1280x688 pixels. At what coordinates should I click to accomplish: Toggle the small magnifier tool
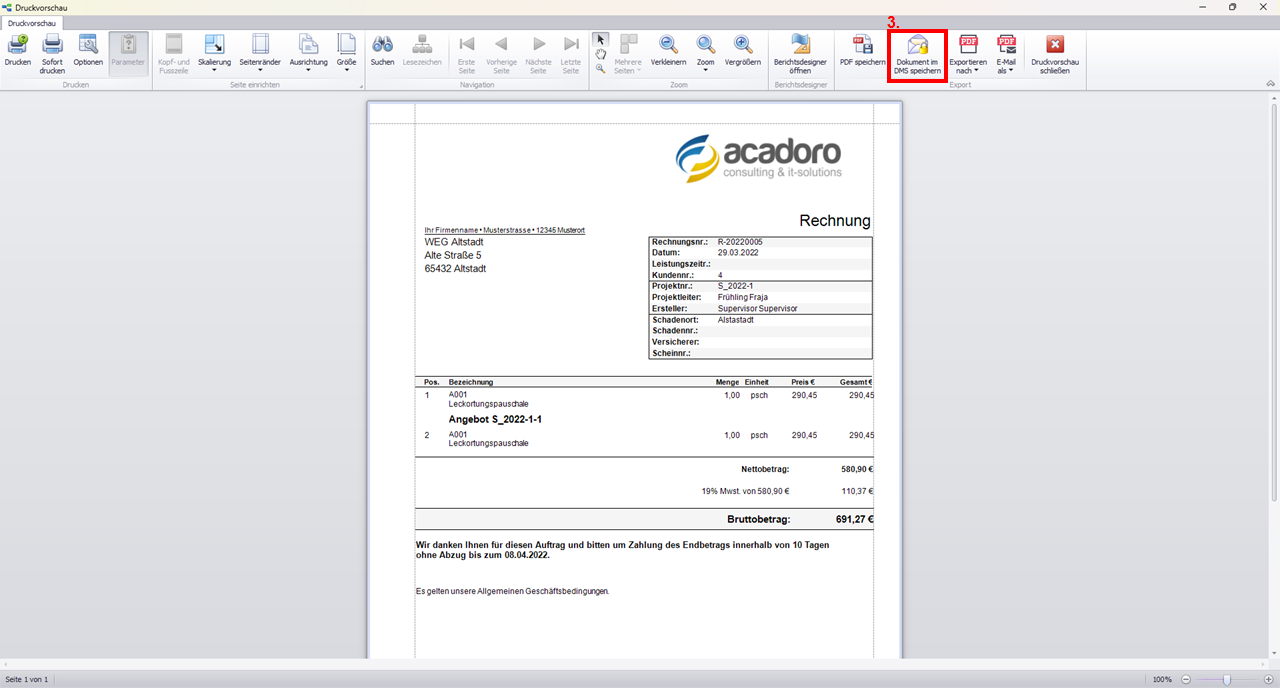click(x=600, y=69)
